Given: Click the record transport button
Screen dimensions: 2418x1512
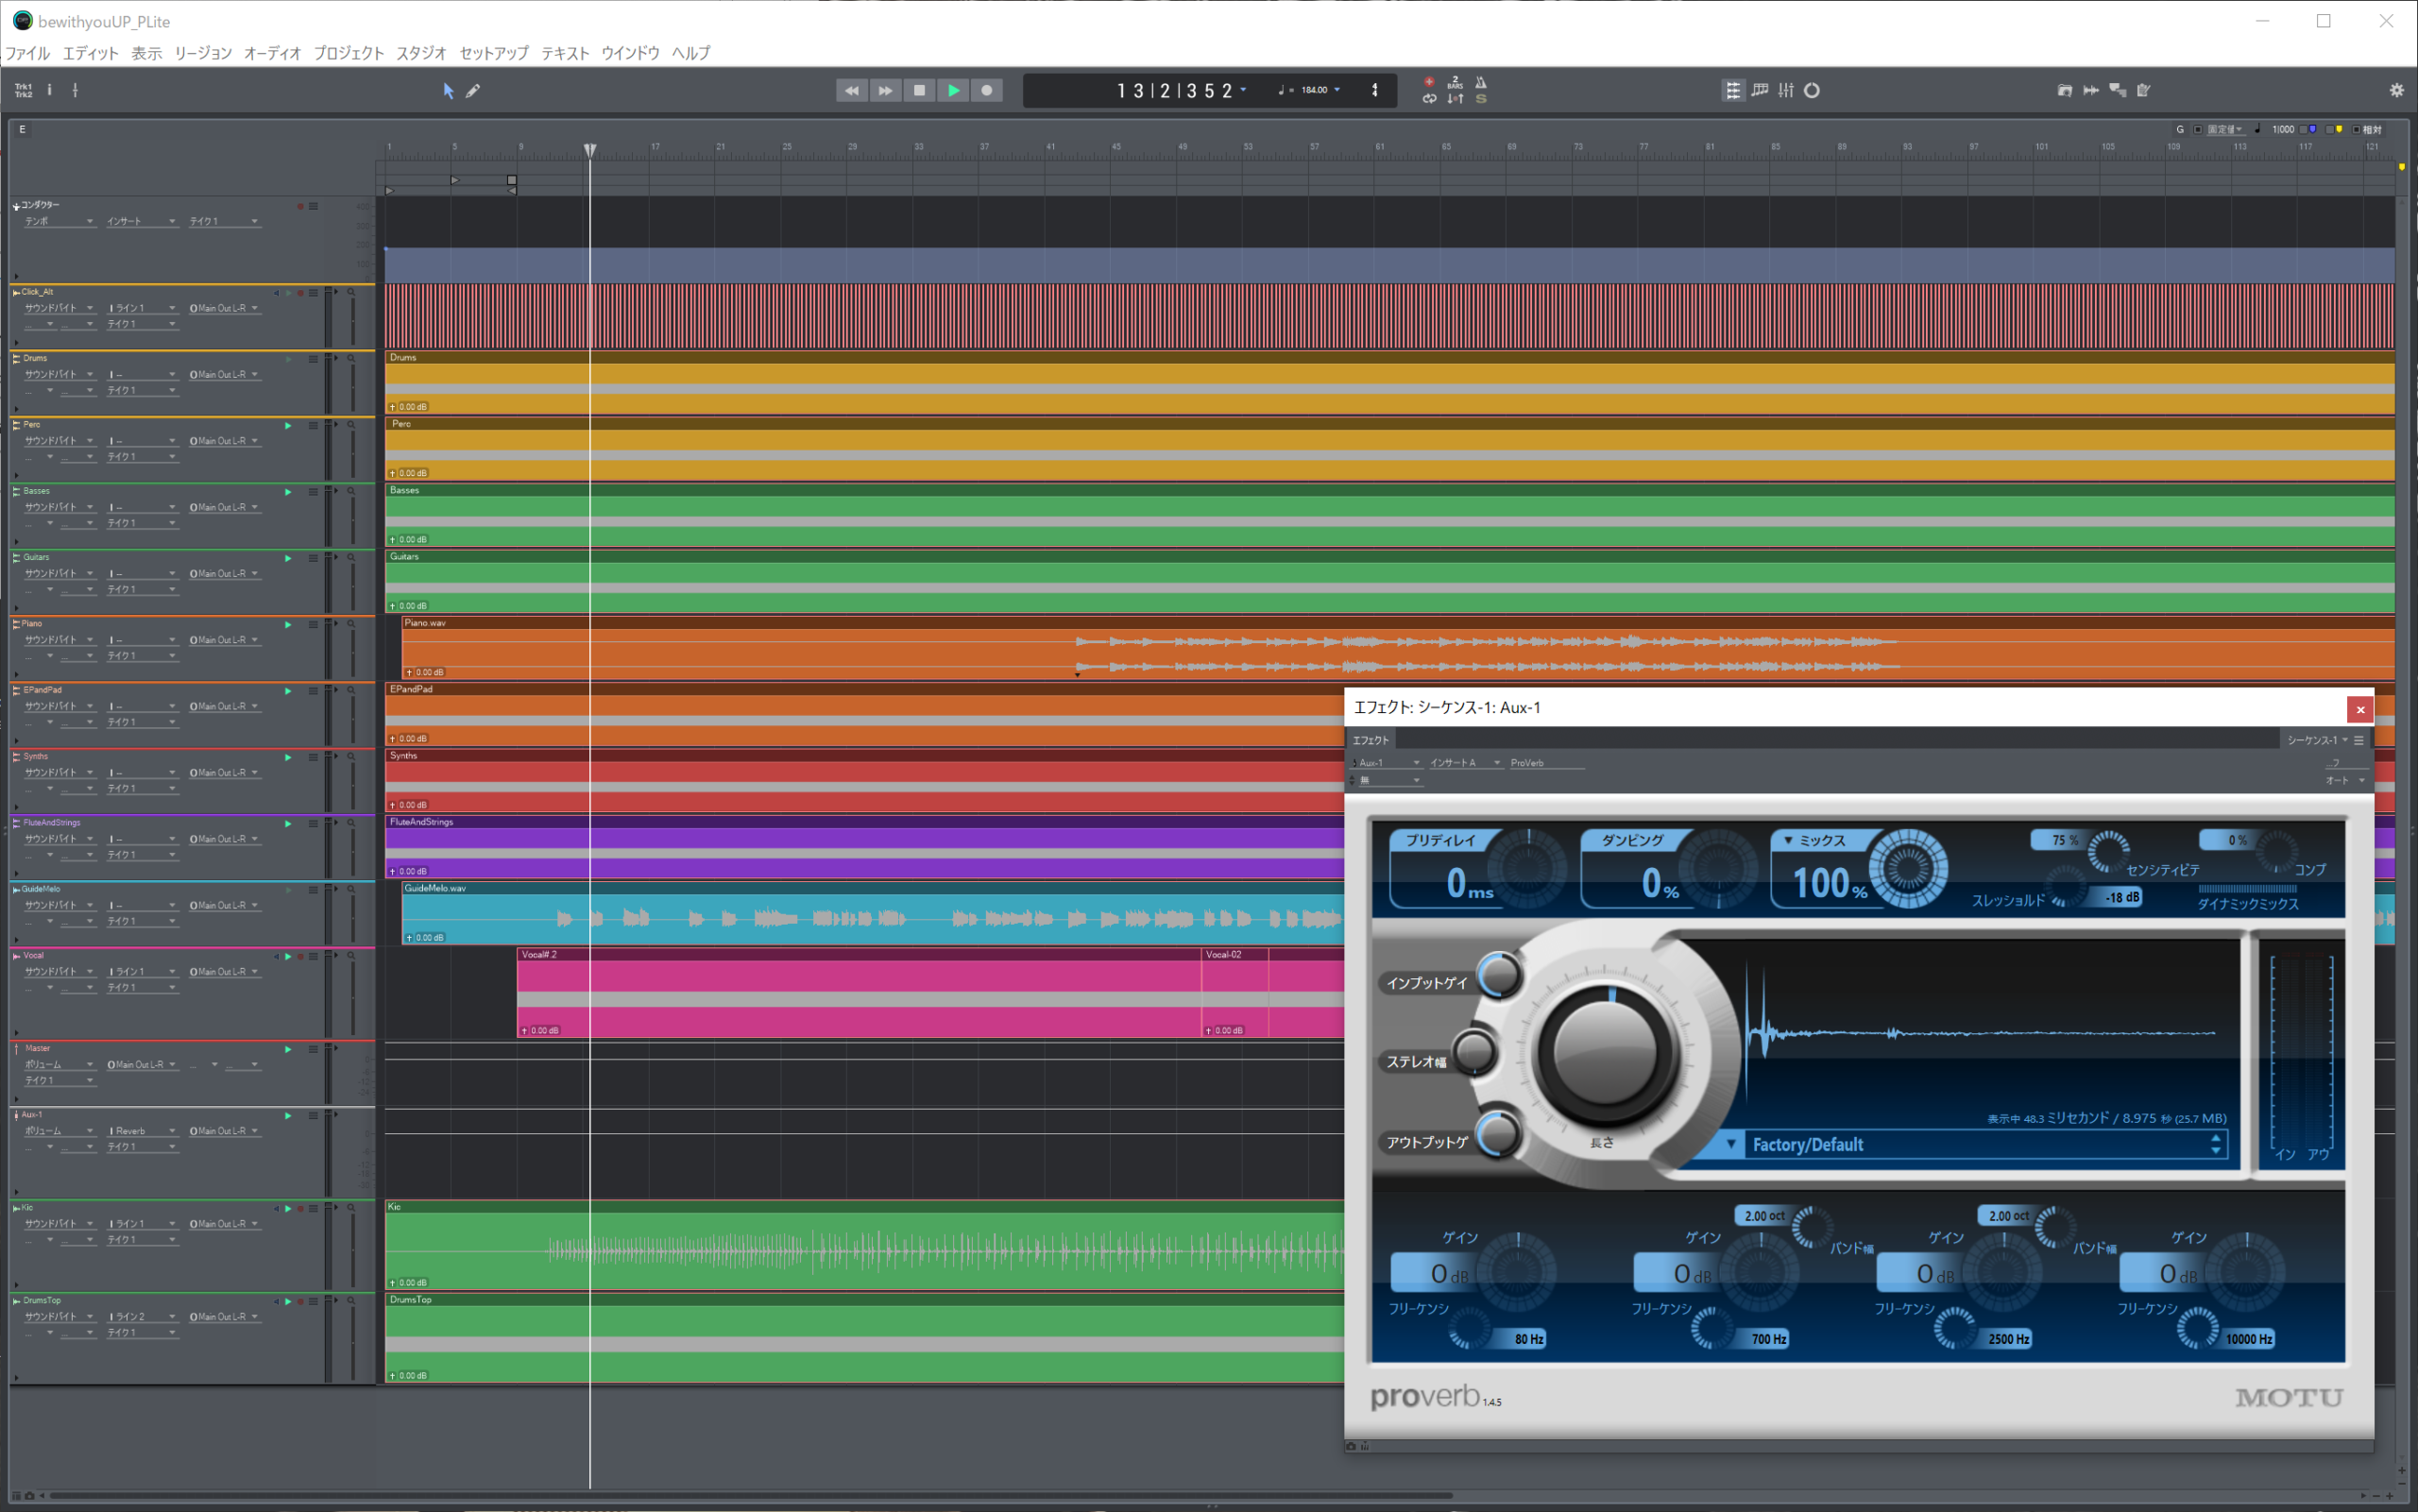Looking at the screenshot, I should coord(987,90).
